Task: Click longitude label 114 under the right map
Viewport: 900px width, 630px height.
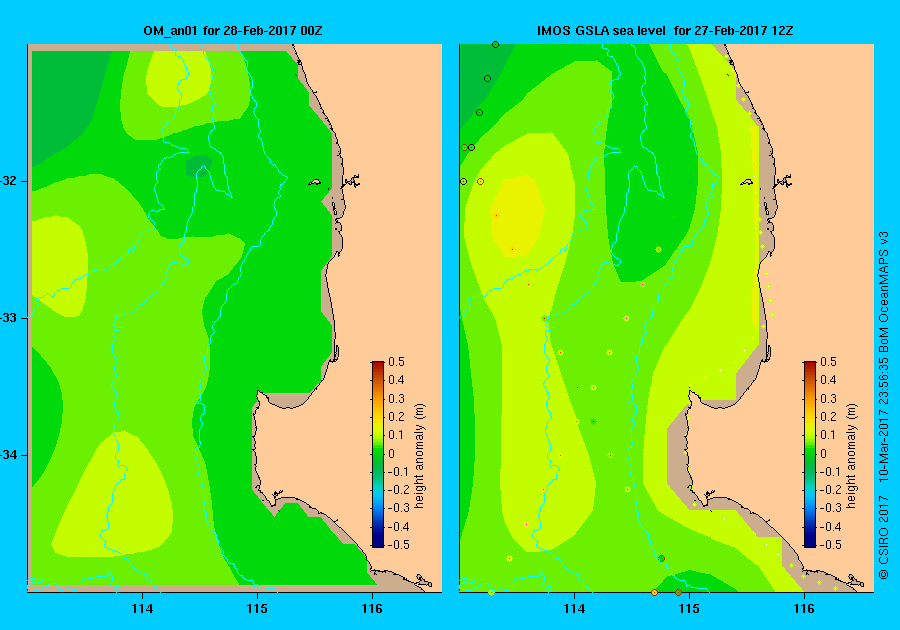Action: 575,609
